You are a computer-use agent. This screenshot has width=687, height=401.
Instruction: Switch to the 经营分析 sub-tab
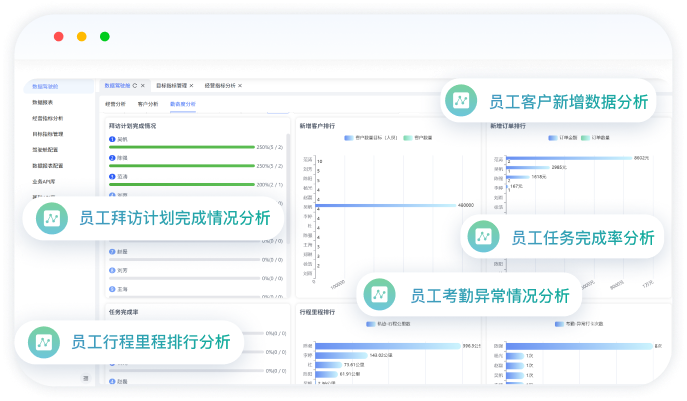point(115,103)
